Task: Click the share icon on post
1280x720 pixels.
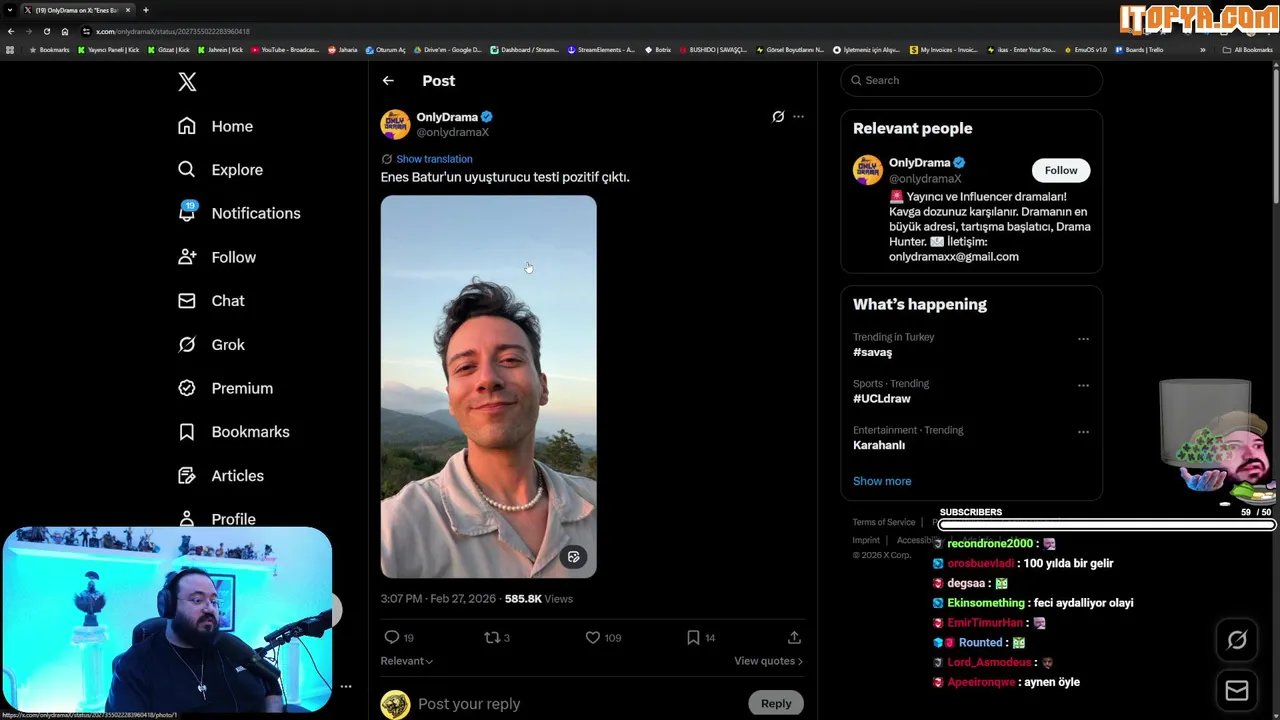Action: (794, 638)
